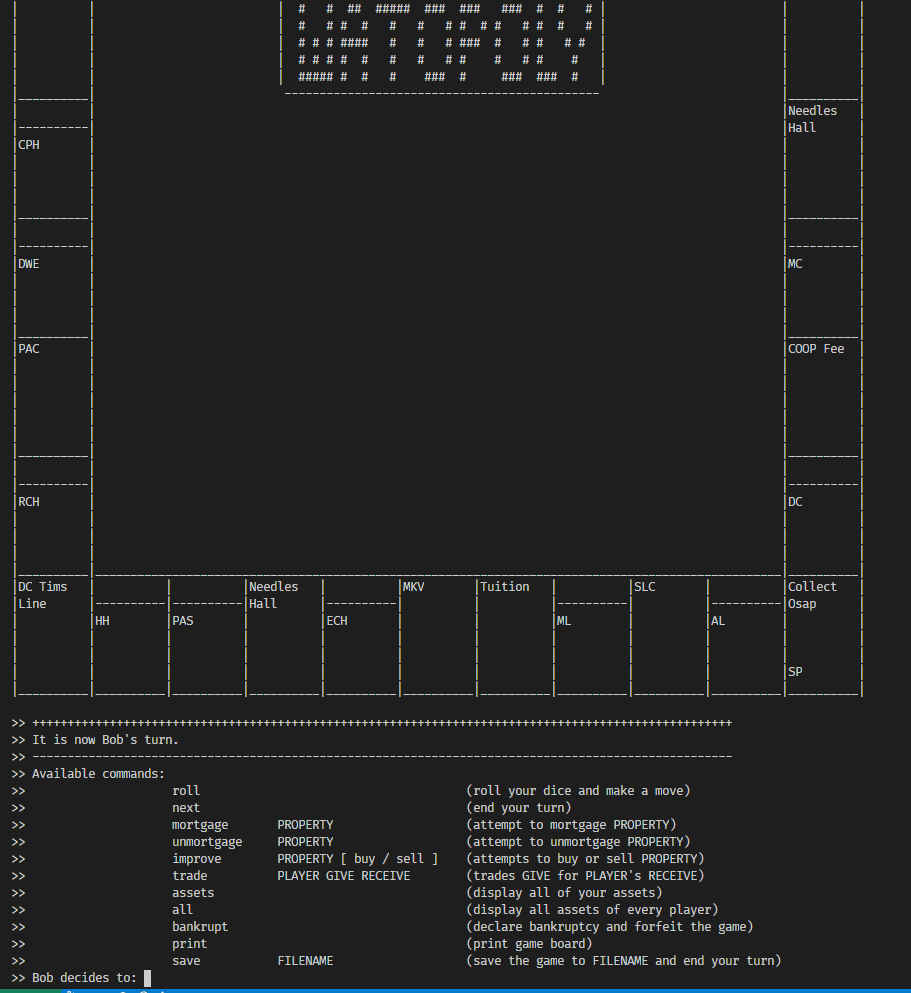Click the row of plus signs separator line

[x=382, y=723]
